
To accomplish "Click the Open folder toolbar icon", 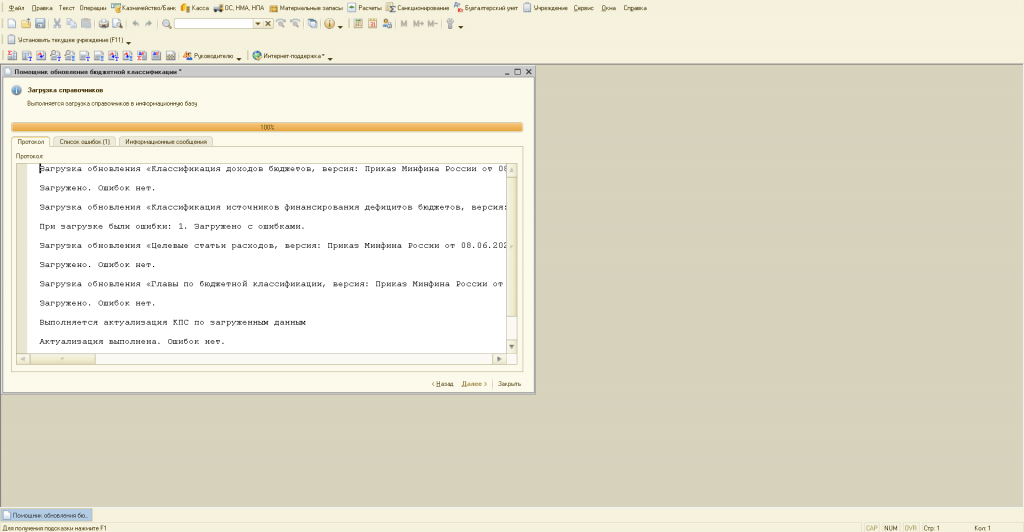I will (25, 23).
